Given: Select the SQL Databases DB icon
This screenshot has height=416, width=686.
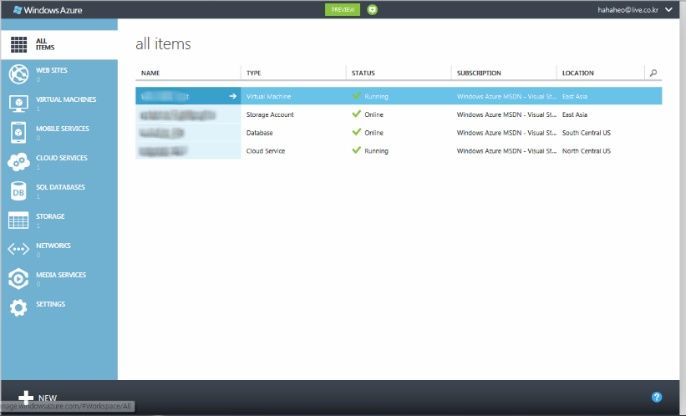Looking at the screenshot, I should pyautogui.click(x=18, y=191).
